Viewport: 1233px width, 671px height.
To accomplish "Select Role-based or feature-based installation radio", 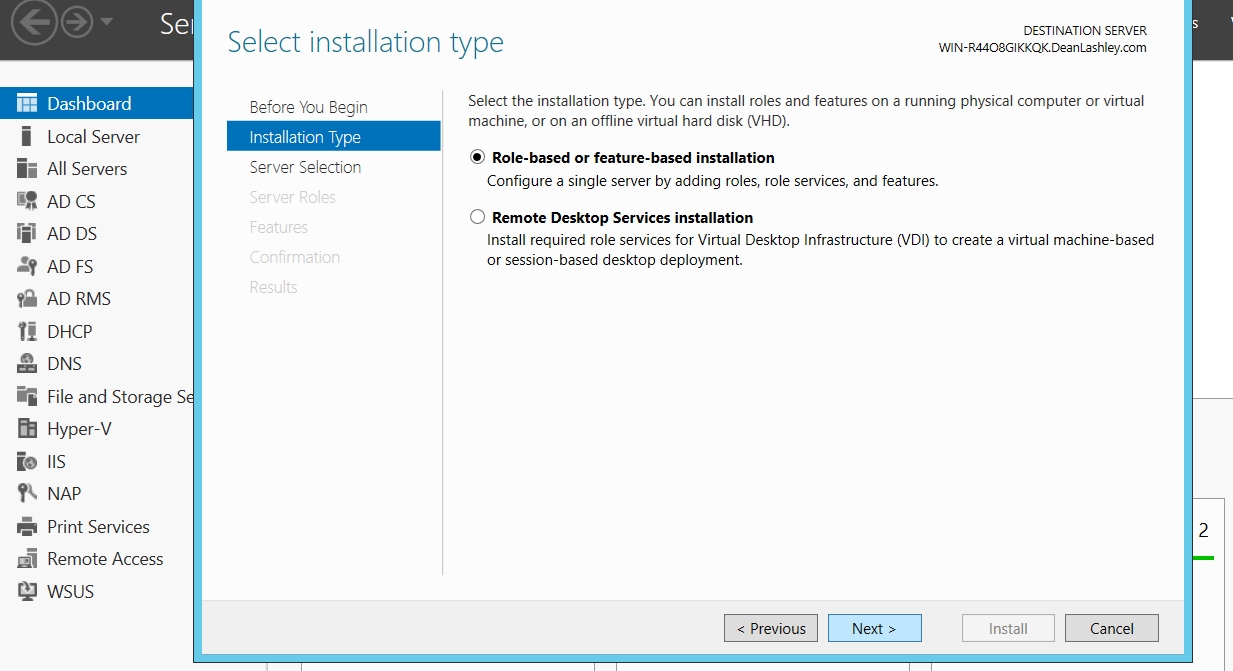I will coord(477,157).
